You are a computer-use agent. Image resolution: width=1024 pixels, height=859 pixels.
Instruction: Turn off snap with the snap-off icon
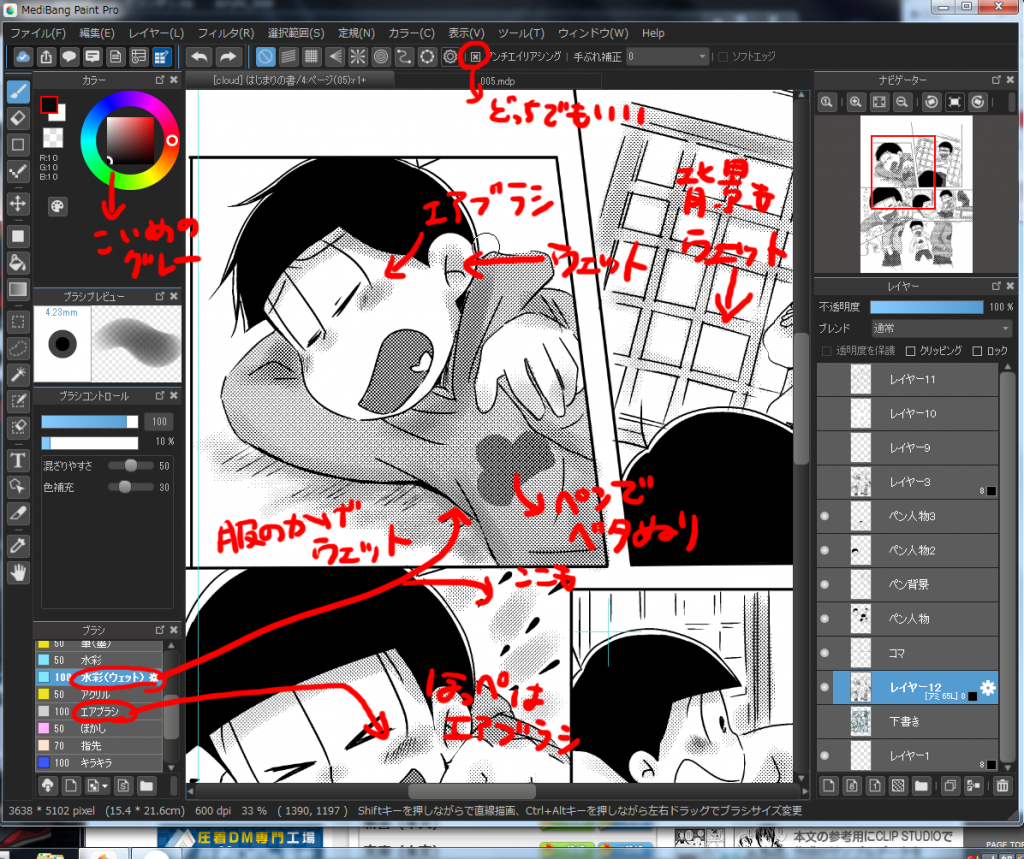pyautogui.click(x=265, y=57)
